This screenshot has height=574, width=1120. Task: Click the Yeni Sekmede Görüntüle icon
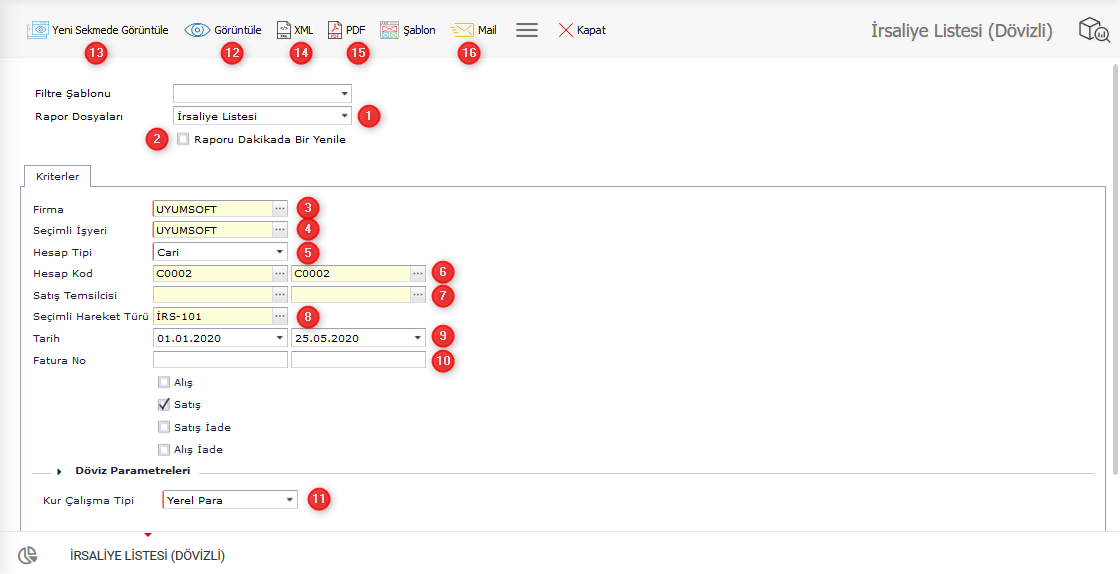tap(37, 30)
